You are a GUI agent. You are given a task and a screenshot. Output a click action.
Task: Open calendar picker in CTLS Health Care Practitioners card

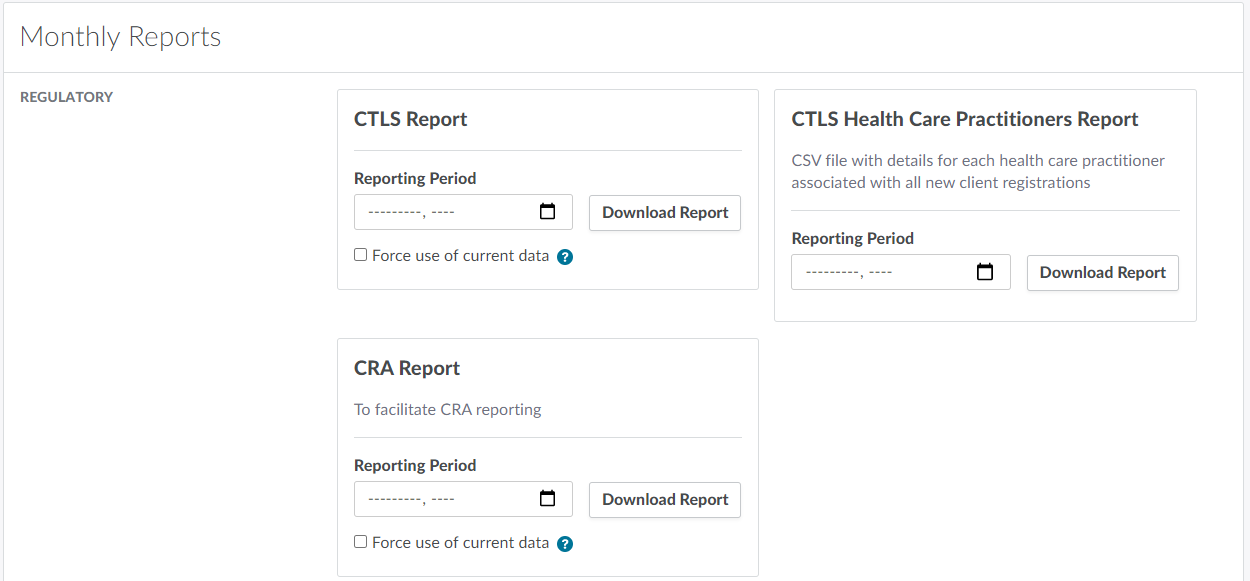click(x=985, y=272)
